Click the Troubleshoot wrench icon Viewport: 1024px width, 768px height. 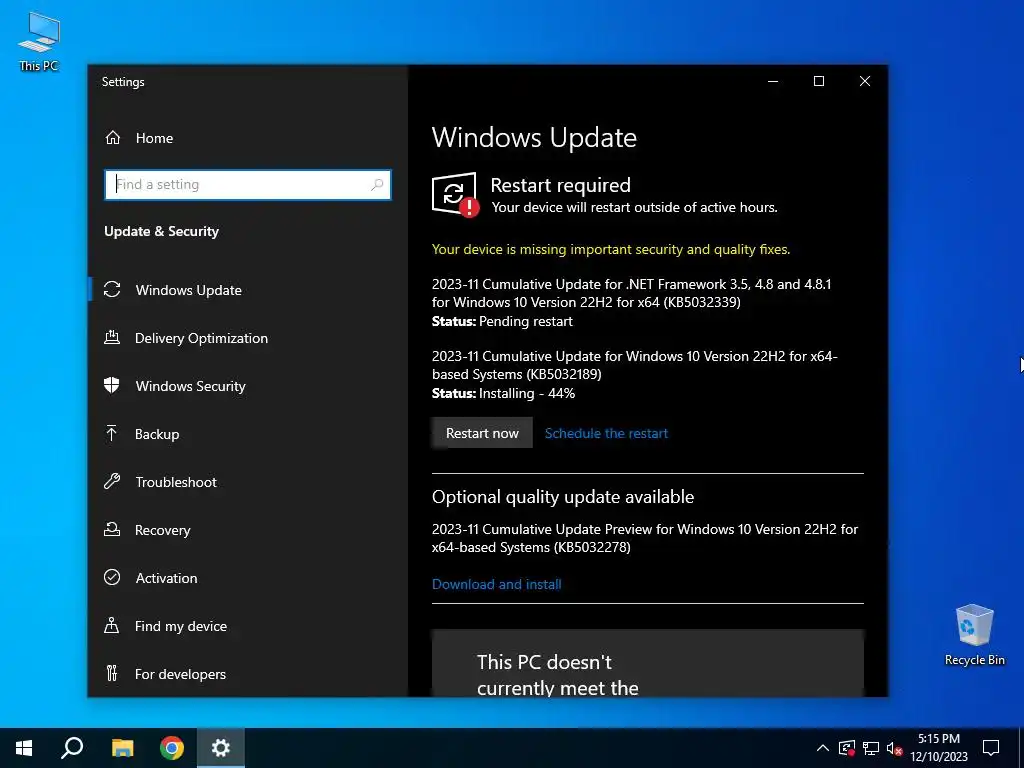click(x=112, y=481)
